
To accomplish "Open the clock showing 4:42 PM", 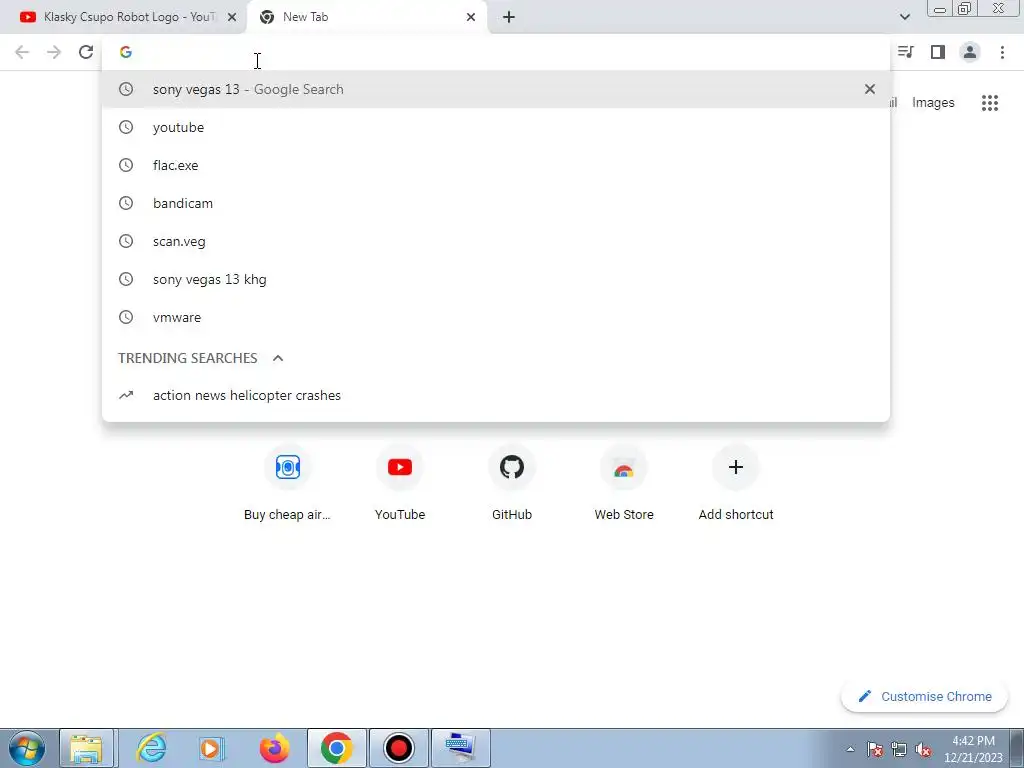I will click(973, 749).
